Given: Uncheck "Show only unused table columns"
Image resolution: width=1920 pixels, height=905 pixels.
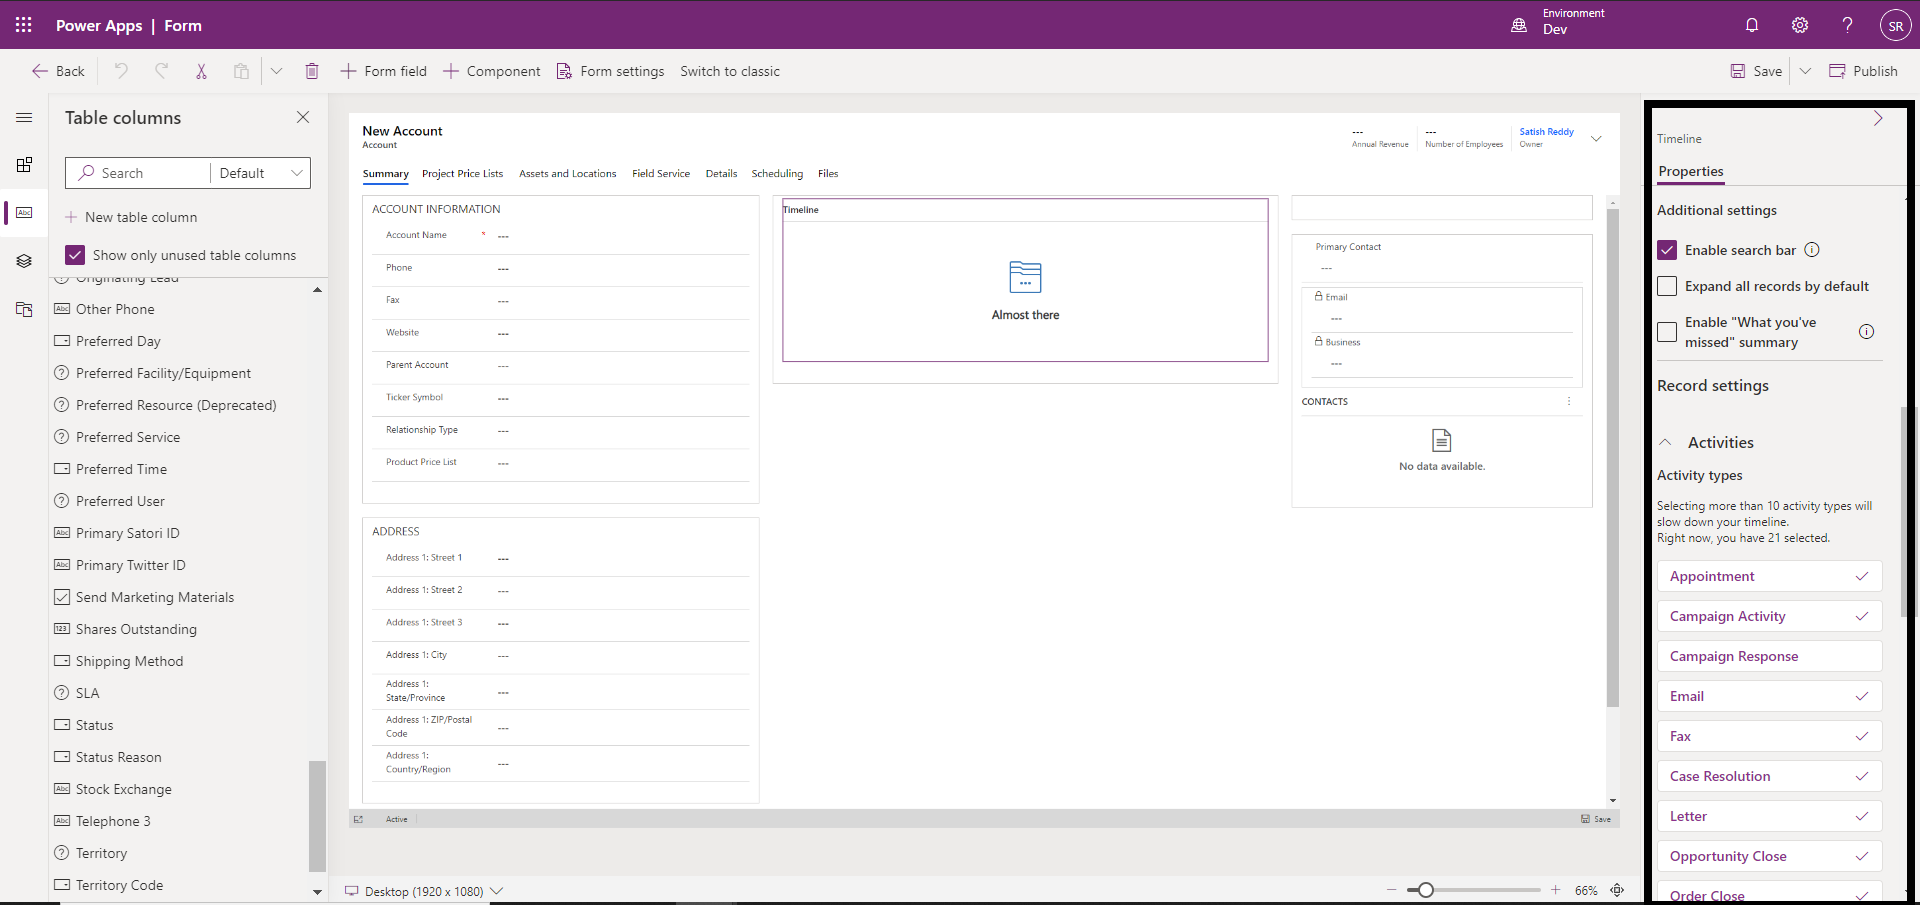Looking at the screenshot, I should pos(74,255).
